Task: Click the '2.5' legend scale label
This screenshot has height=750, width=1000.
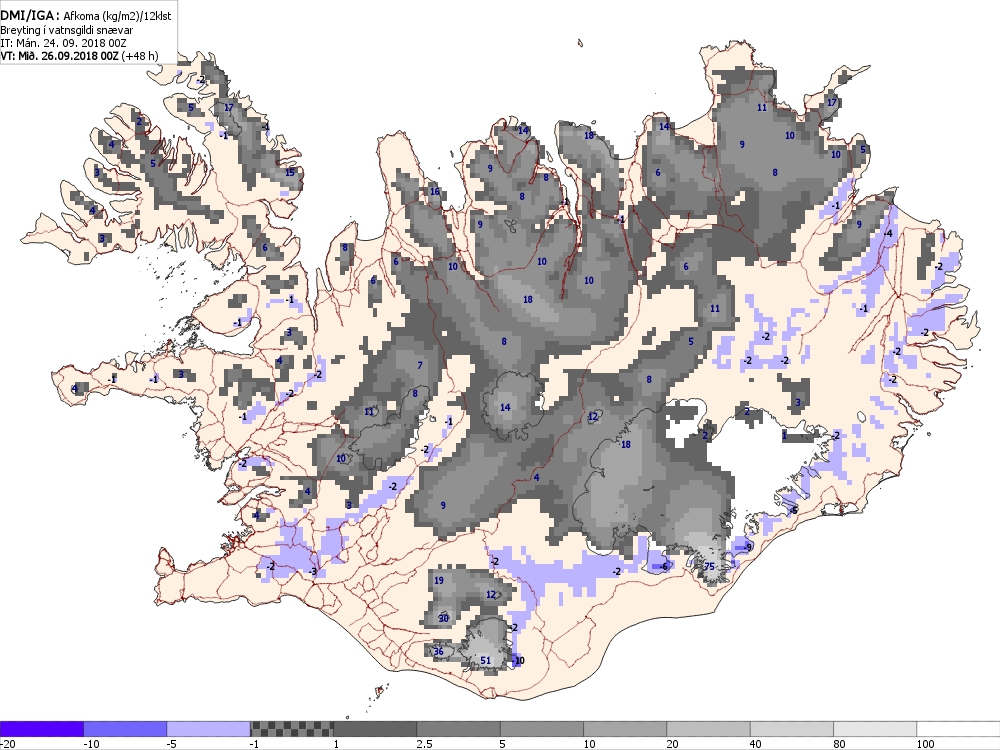Action: point(424,744)
